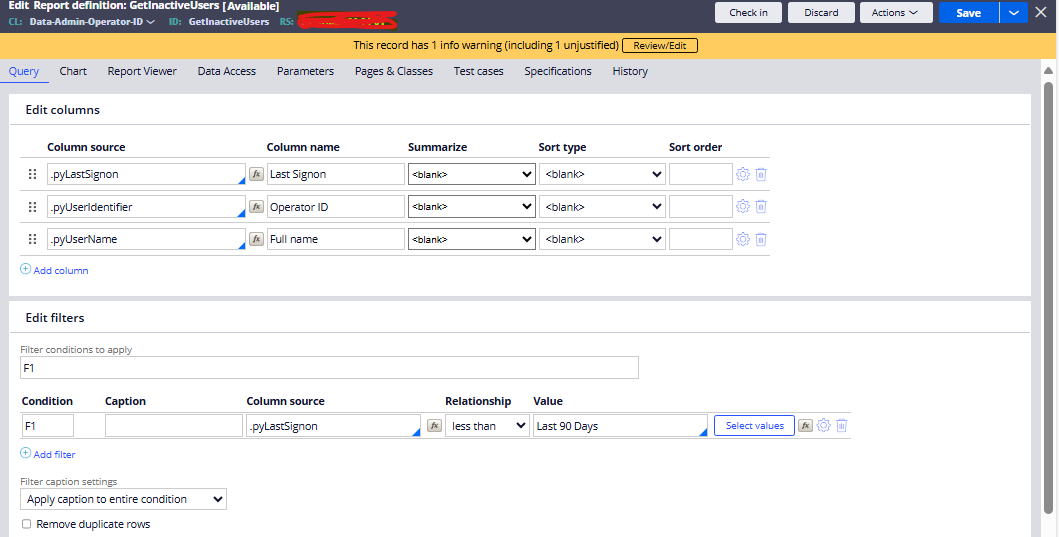The width and height of the screenshot is (1059, 537).
Task: Delete the Full name column row
Action: point(760,239)
